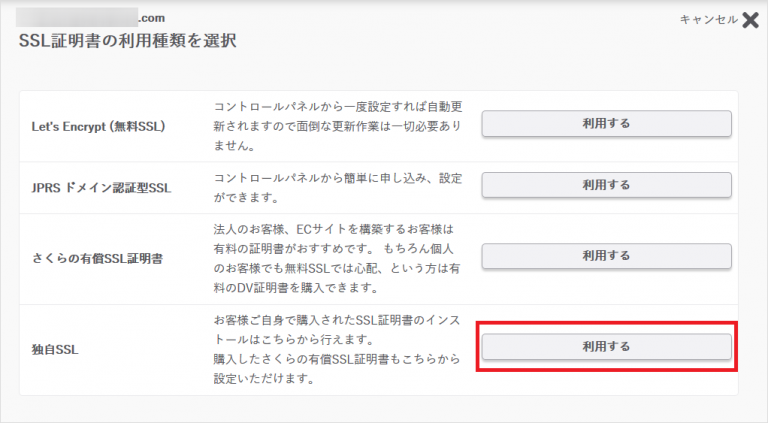
Task: Click the JPRS ドメイン認証型SSL row label
Action: pos(103,187)
